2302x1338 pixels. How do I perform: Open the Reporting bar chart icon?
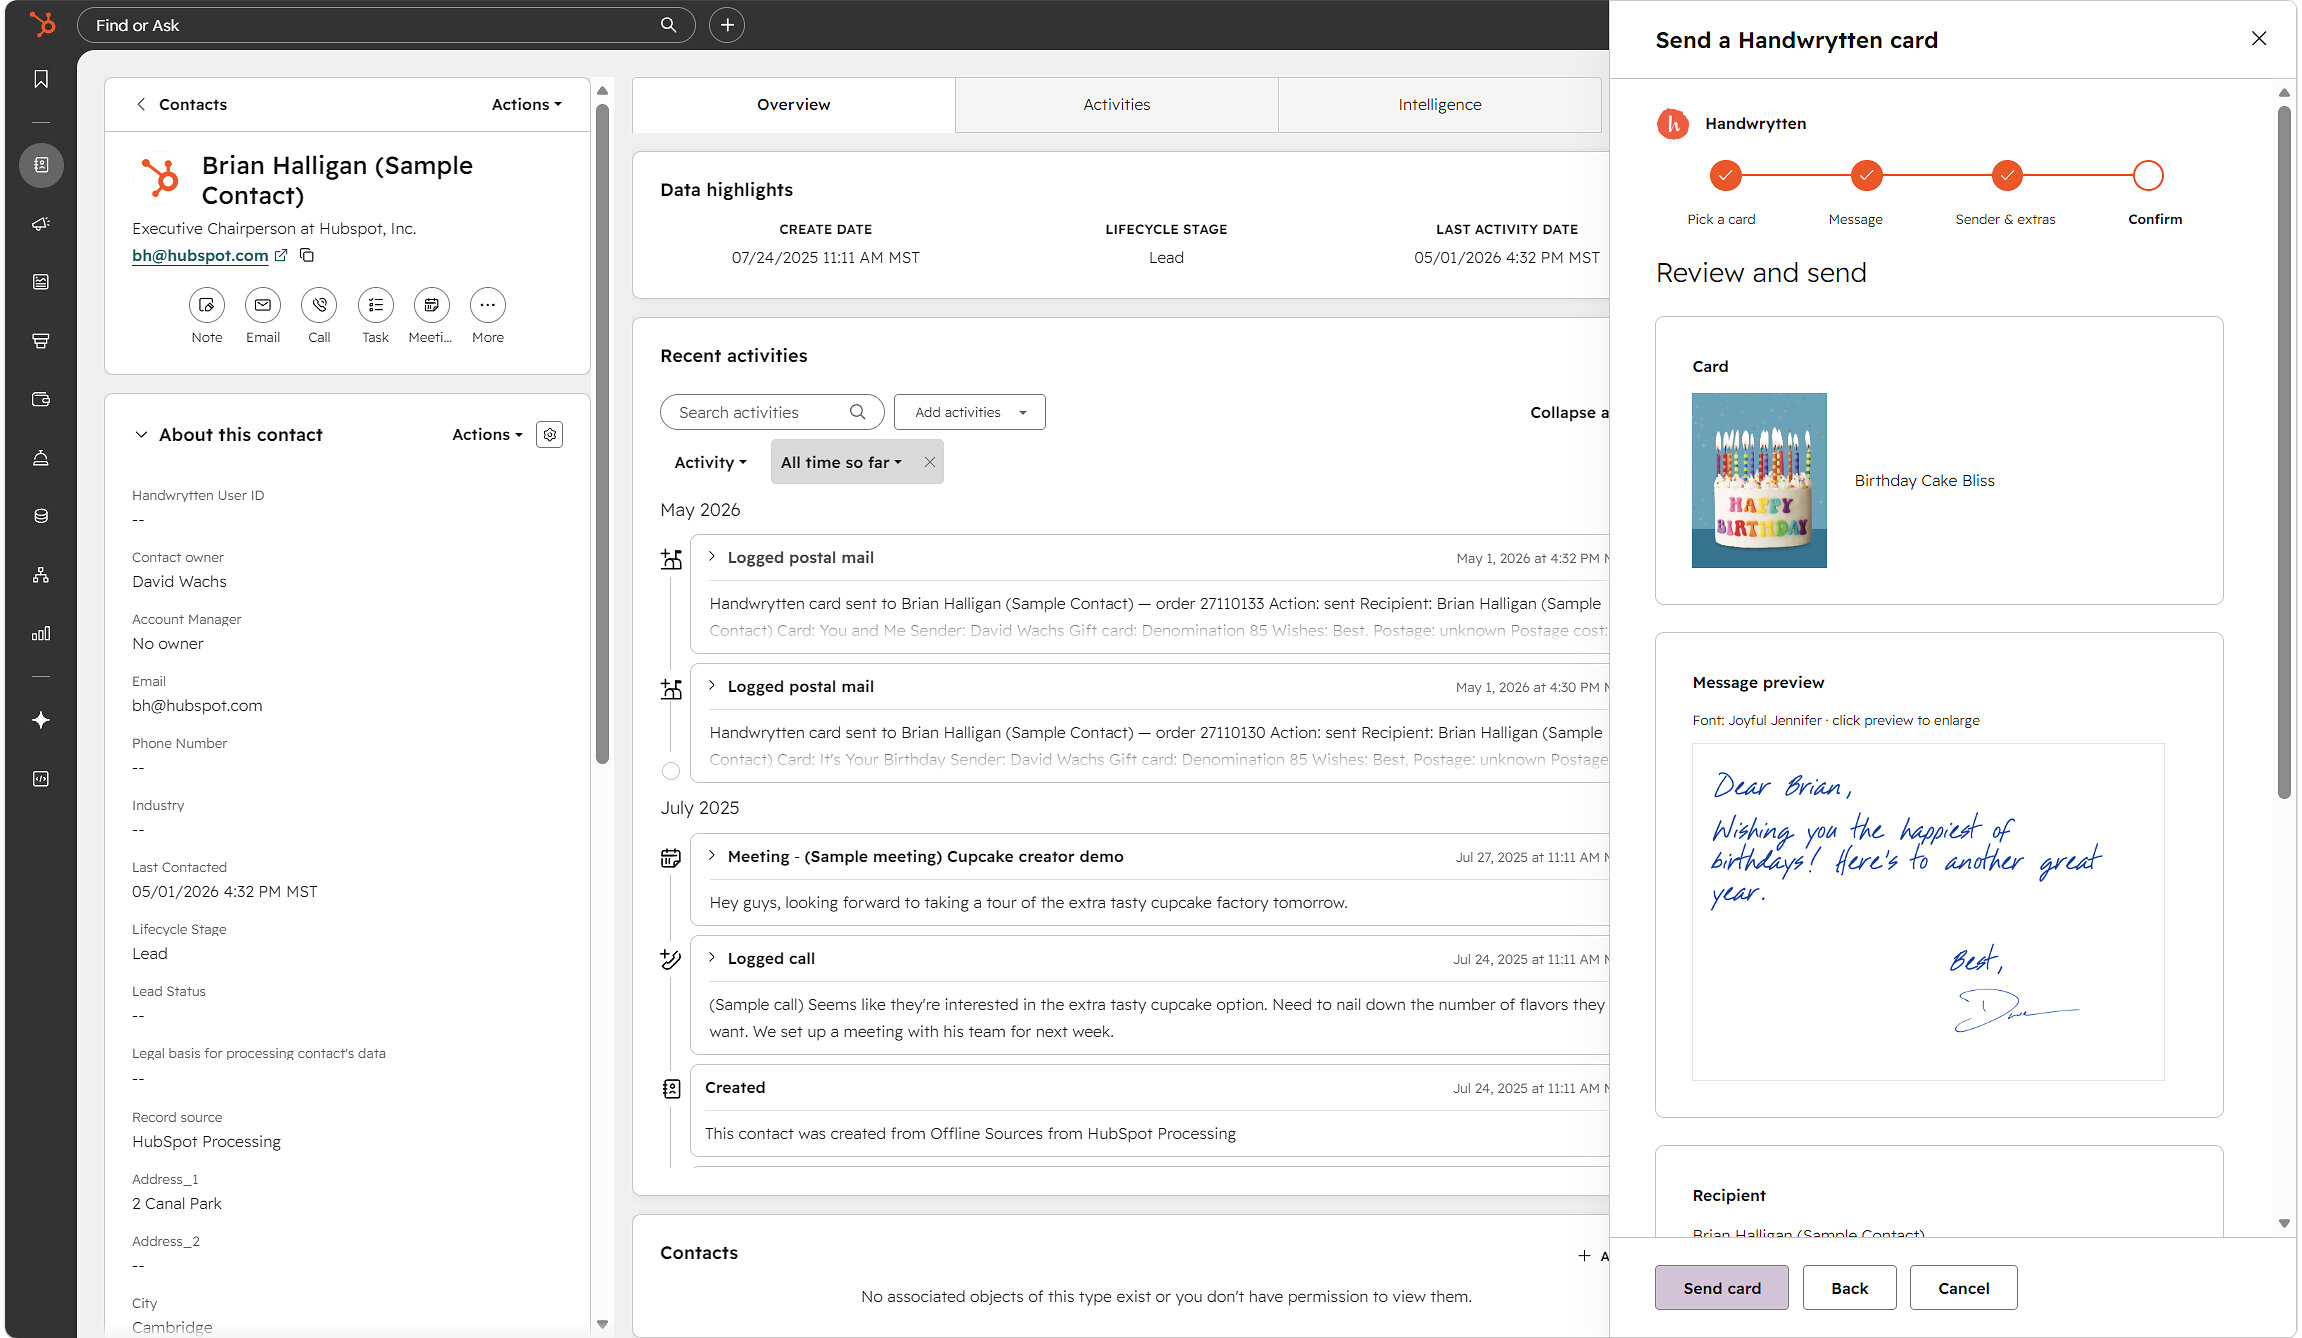point(41,633)
